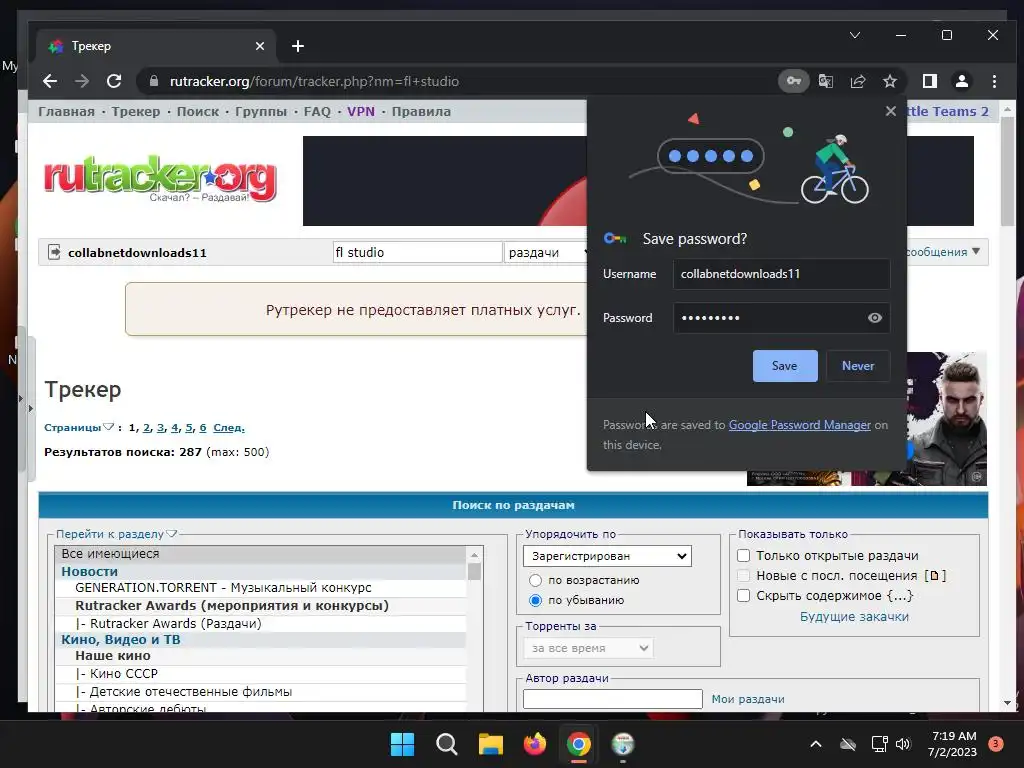Select the по убыванию radio button
The height and width of the screenshot is (768, 1024).
536,600
